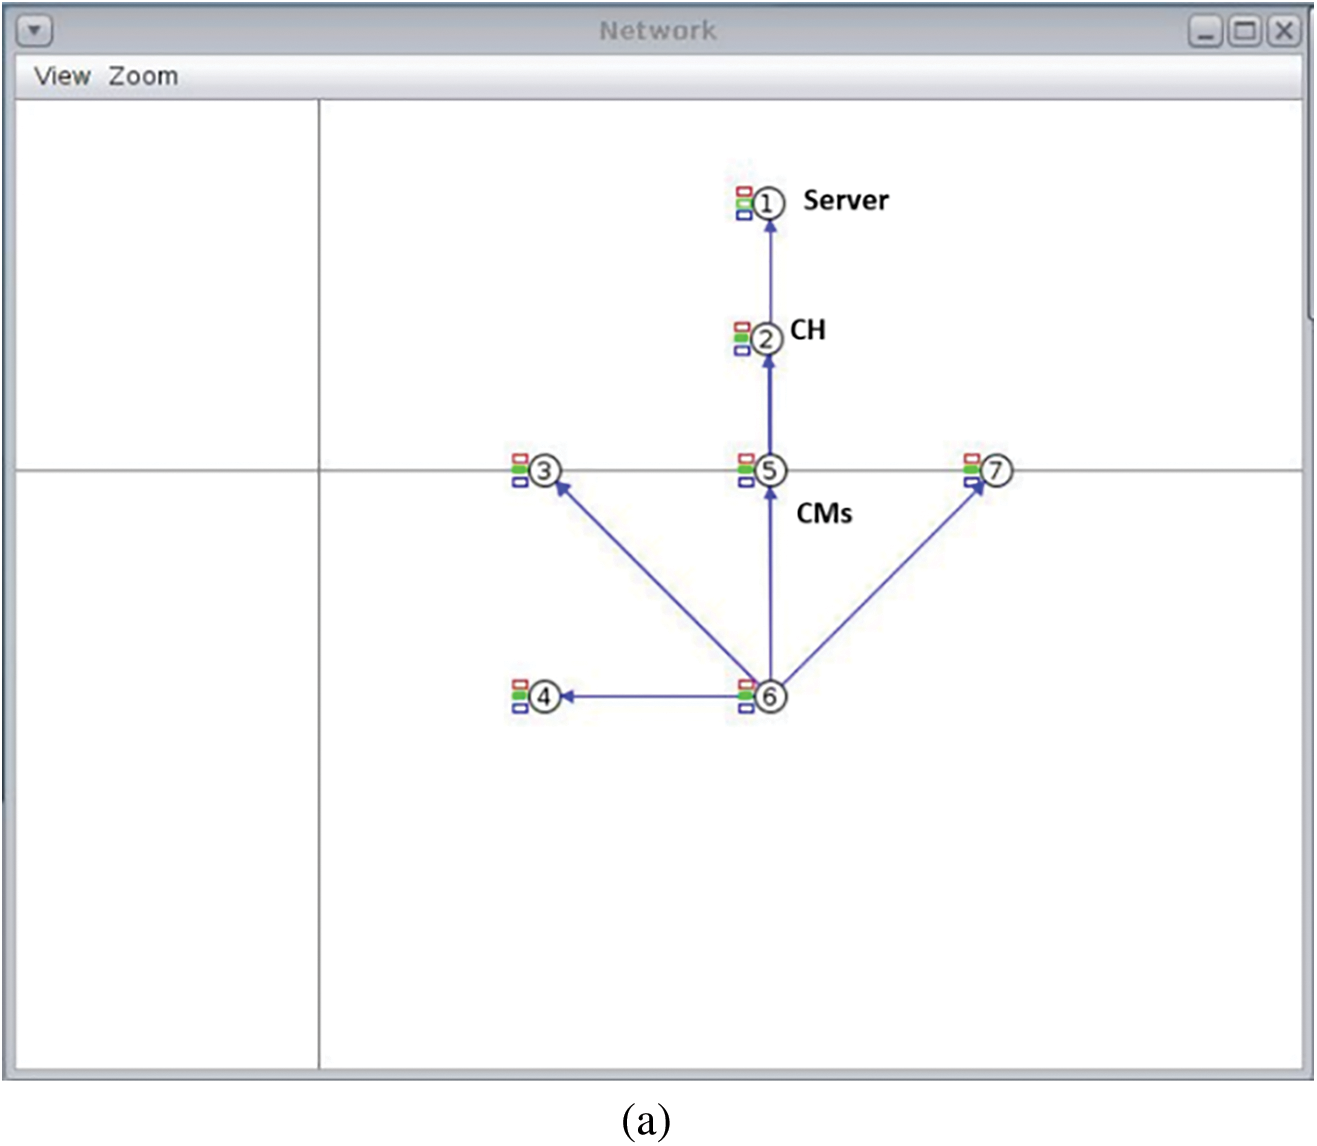Select node 2 cluster head circle
Viewport: 1317px width, 1146px height.
click(x=767, y=339)
